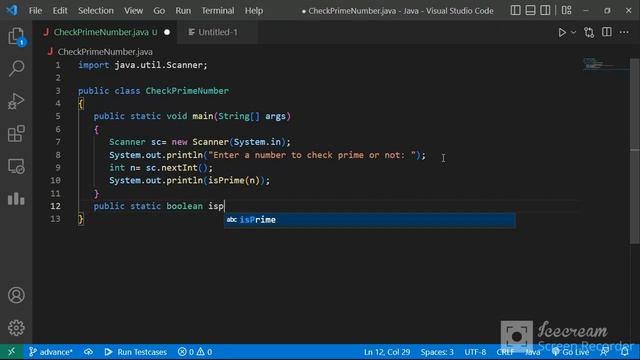640x360 pixels.
Task: Open the editor More Actions ellipsis
Action: pyautogui.click(x=624, y=32)
